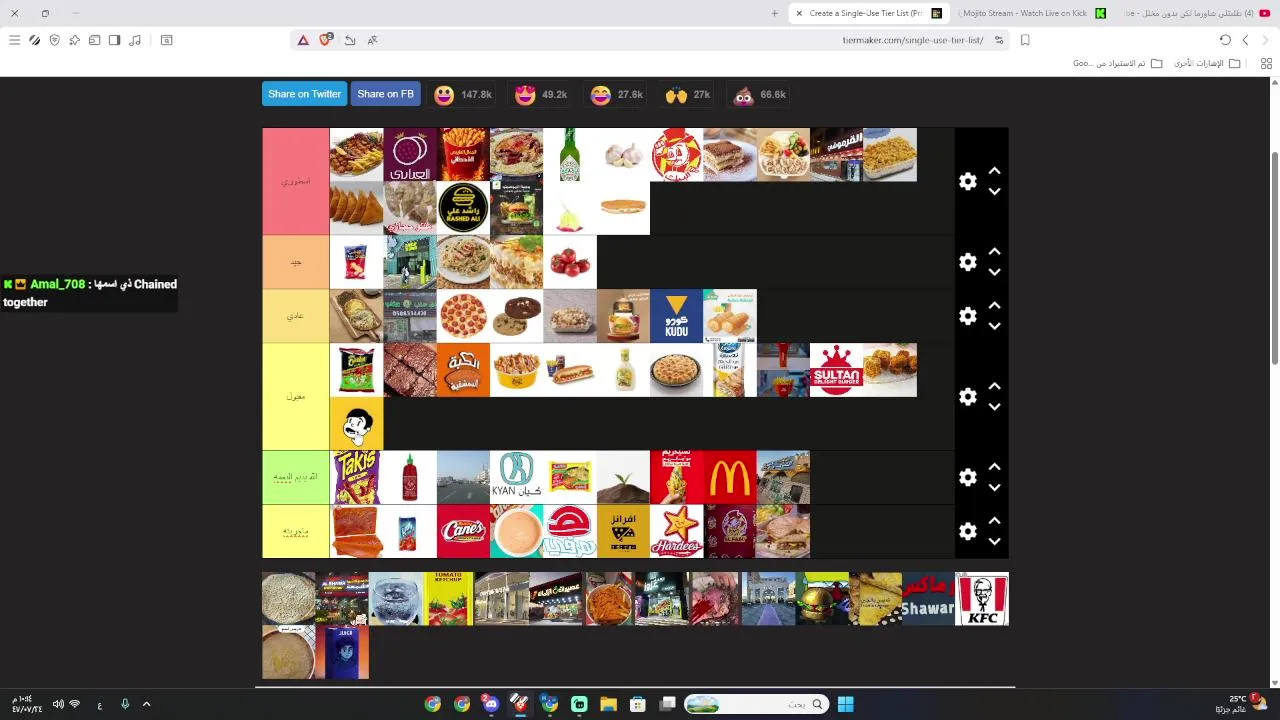Open settings gear for the pink top tier

(x=967, y=181)
